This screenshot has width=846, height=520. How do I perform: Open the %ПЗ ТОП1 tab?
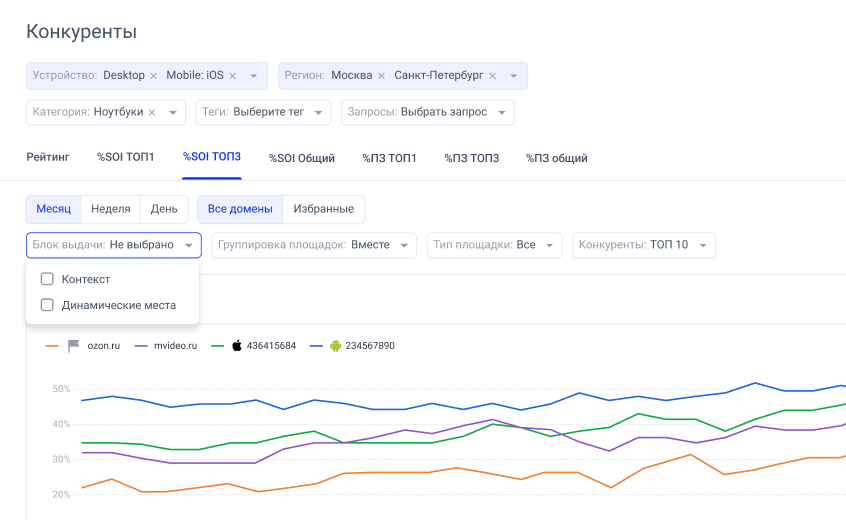tap(388, 158)
